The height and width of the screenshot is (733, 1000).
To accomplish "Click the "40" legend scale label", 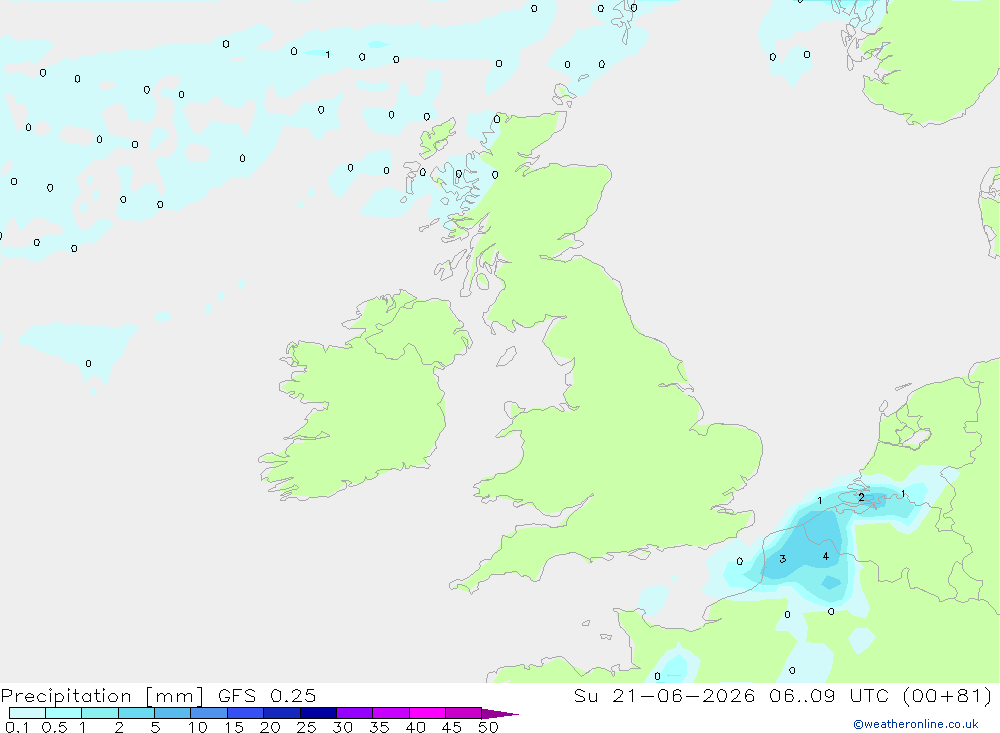I will [416, 727].
